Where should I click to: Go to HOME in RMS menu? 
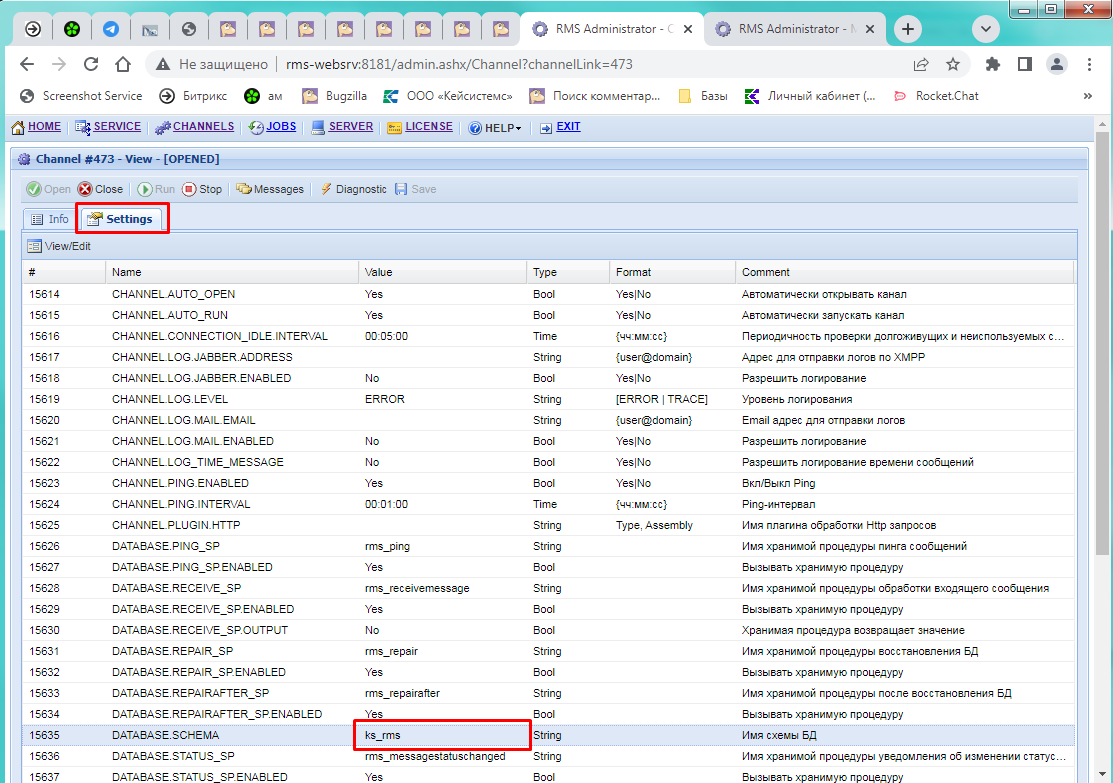(x=36, y=126)
